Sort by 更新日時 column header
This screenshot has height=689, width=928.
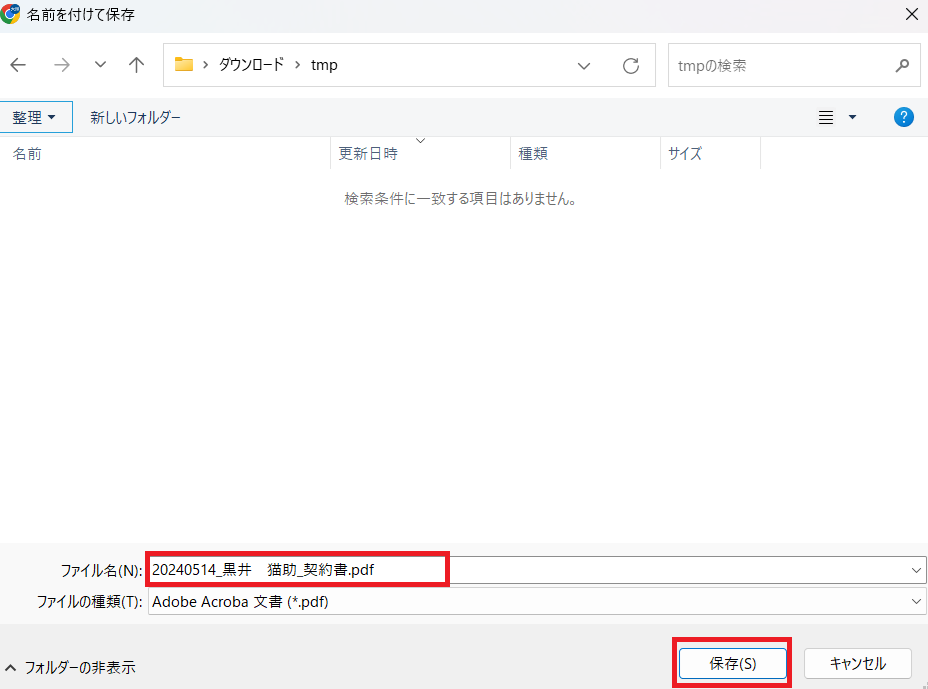pos(368,153)
